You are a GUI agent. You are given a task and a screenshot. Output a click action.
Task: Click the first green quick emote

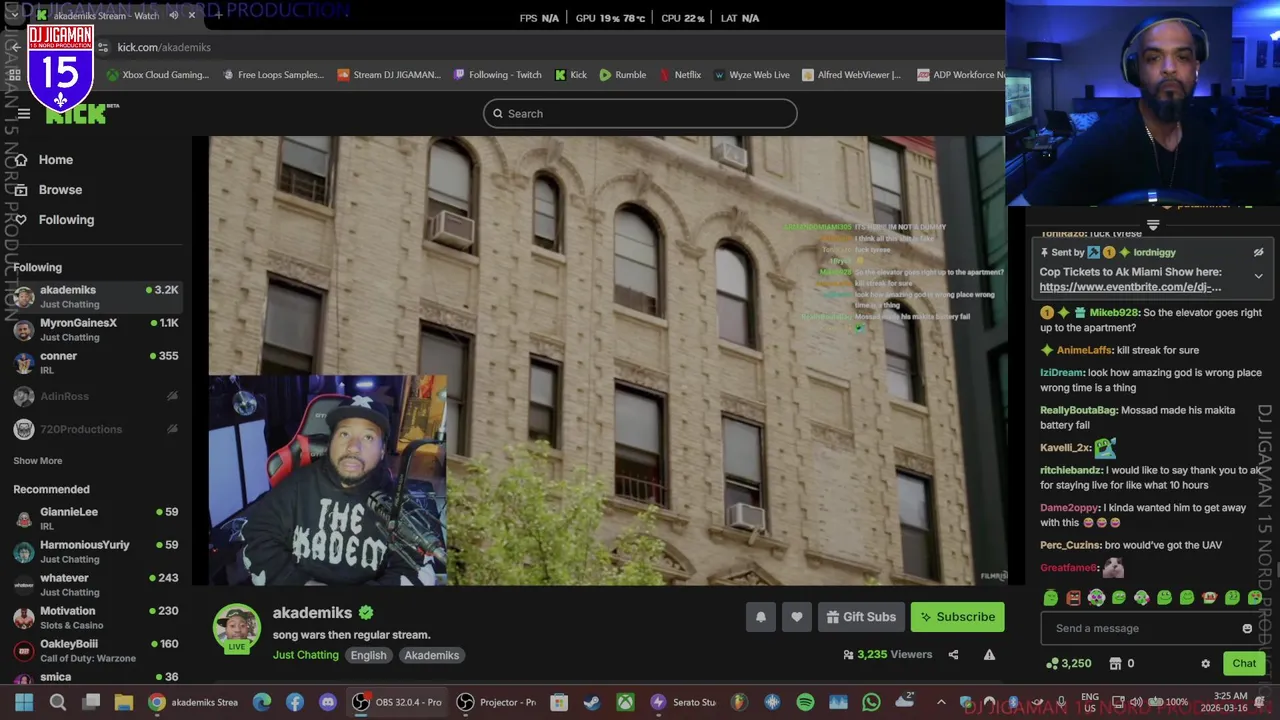coord(1050,598)
